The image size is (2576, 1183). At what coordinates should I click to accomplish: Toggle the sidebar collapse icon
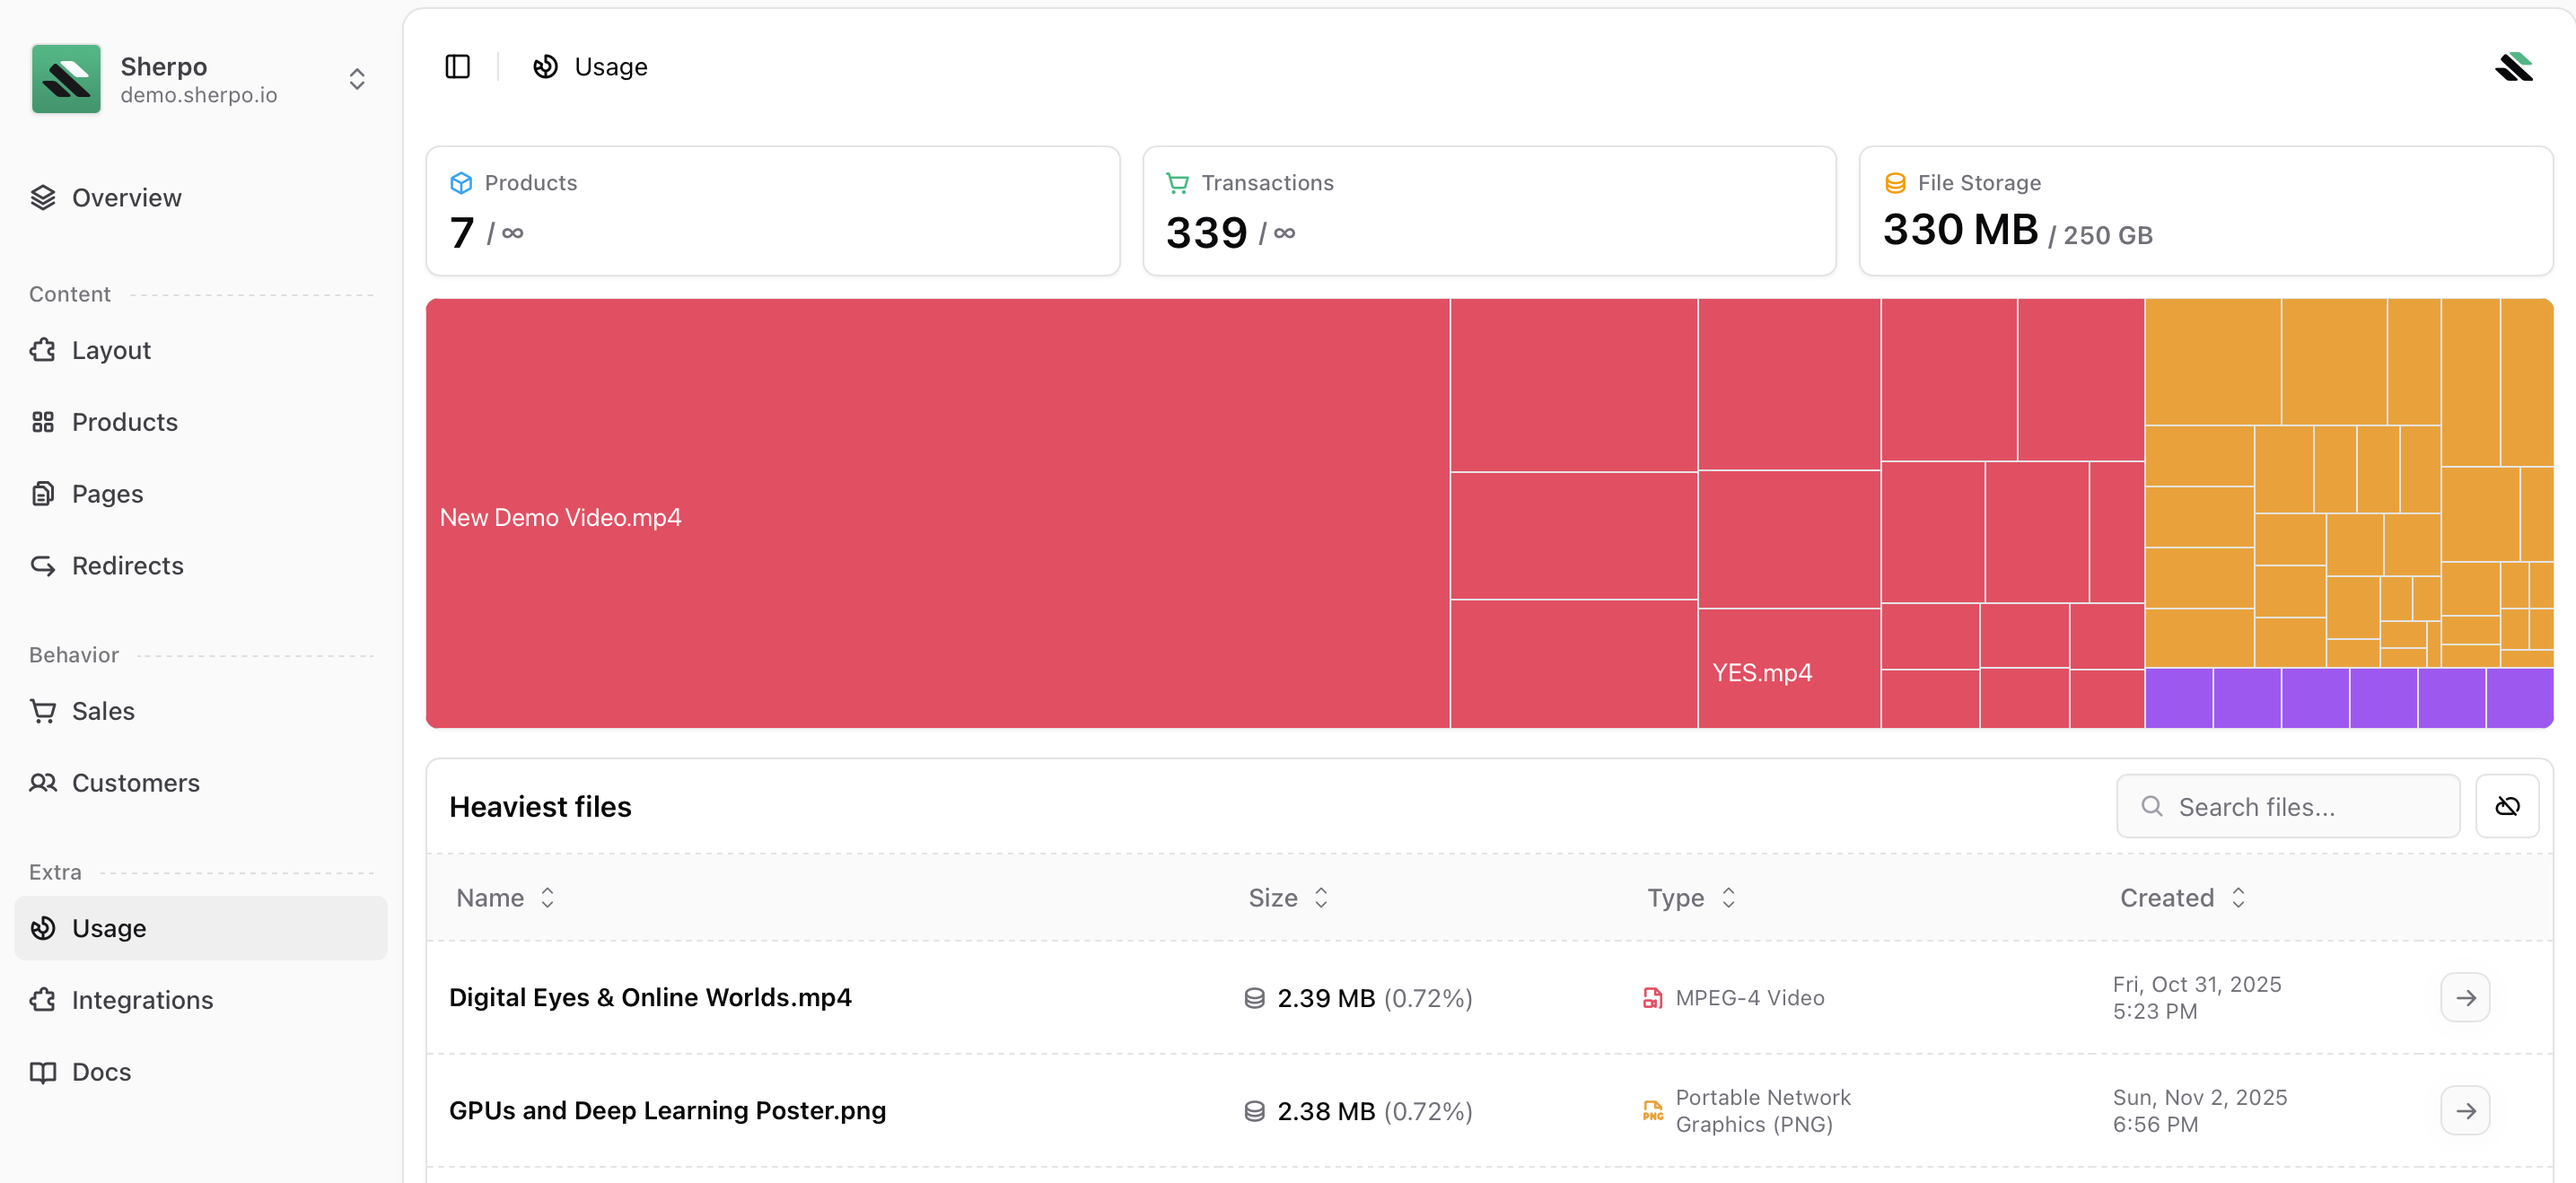click(x=458, y=66)
